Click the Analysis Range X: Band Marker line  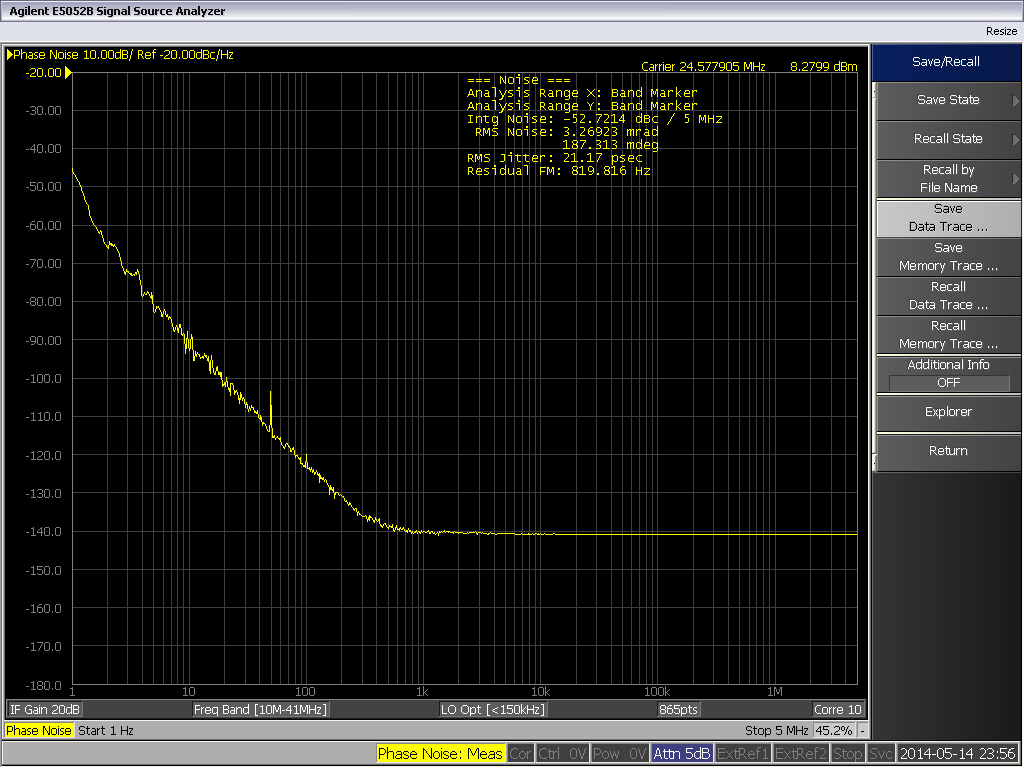[x=582, y=93]
